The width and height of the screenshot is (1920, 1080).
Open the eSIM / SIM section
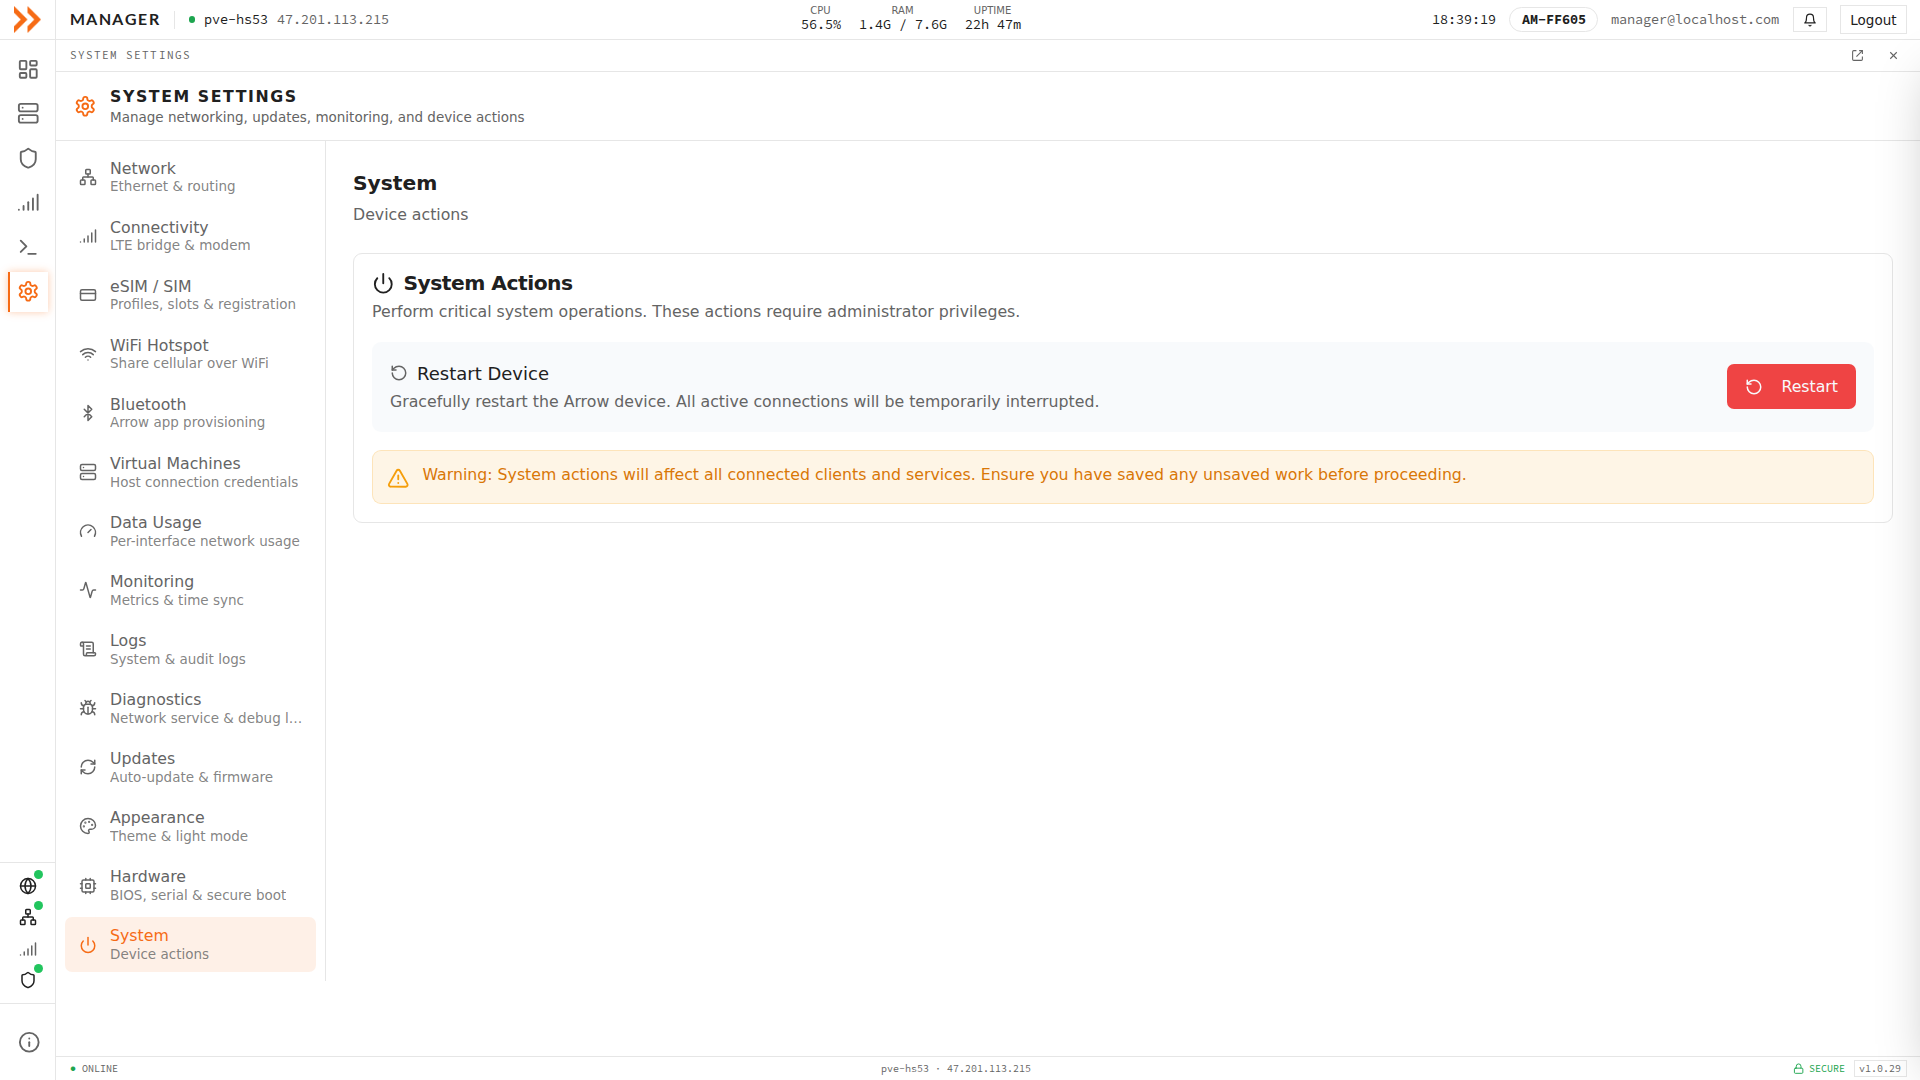[190, 295]
